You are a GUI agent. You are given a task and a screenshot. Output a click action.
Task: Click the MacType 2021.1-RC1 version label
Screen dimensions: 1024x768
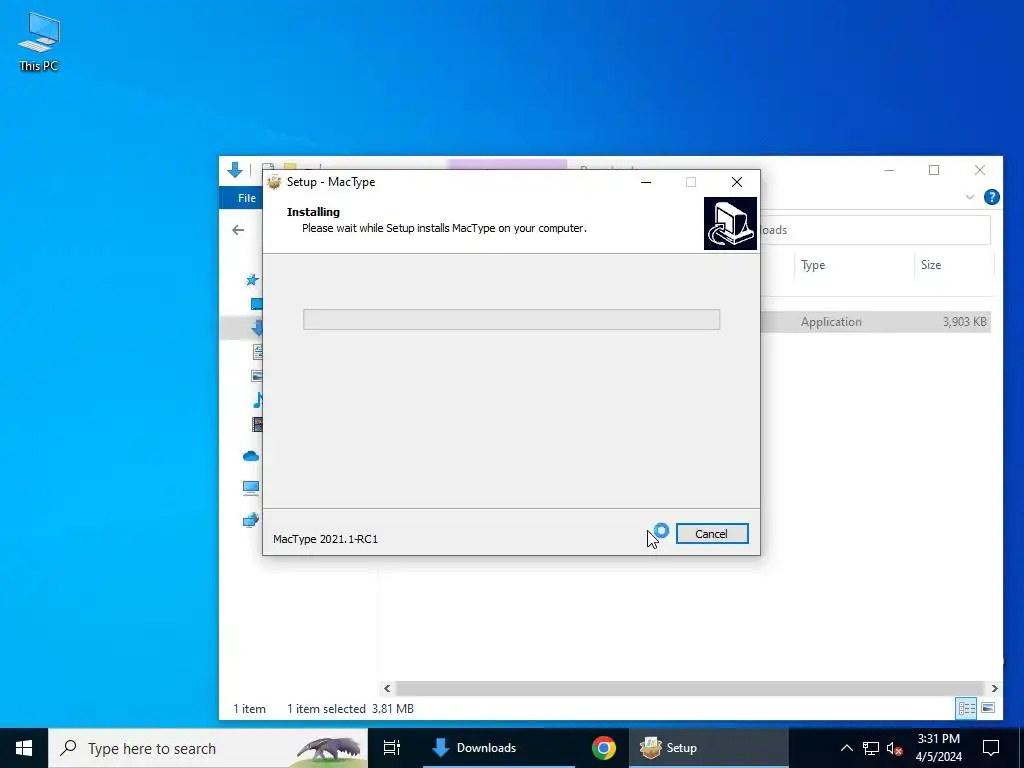pyautogui.click(x=325, y=539)
